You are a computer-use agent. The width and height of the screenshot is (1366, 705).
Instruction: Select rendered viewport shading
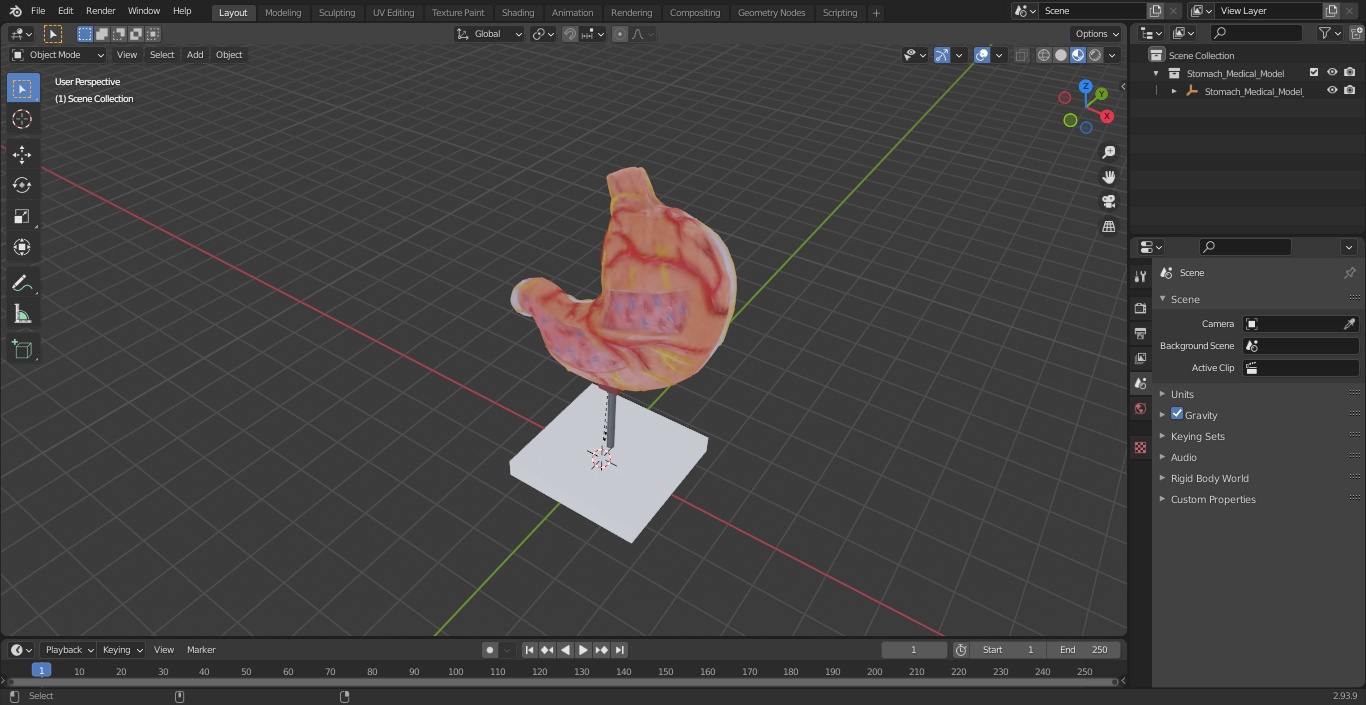(1095, 55)
